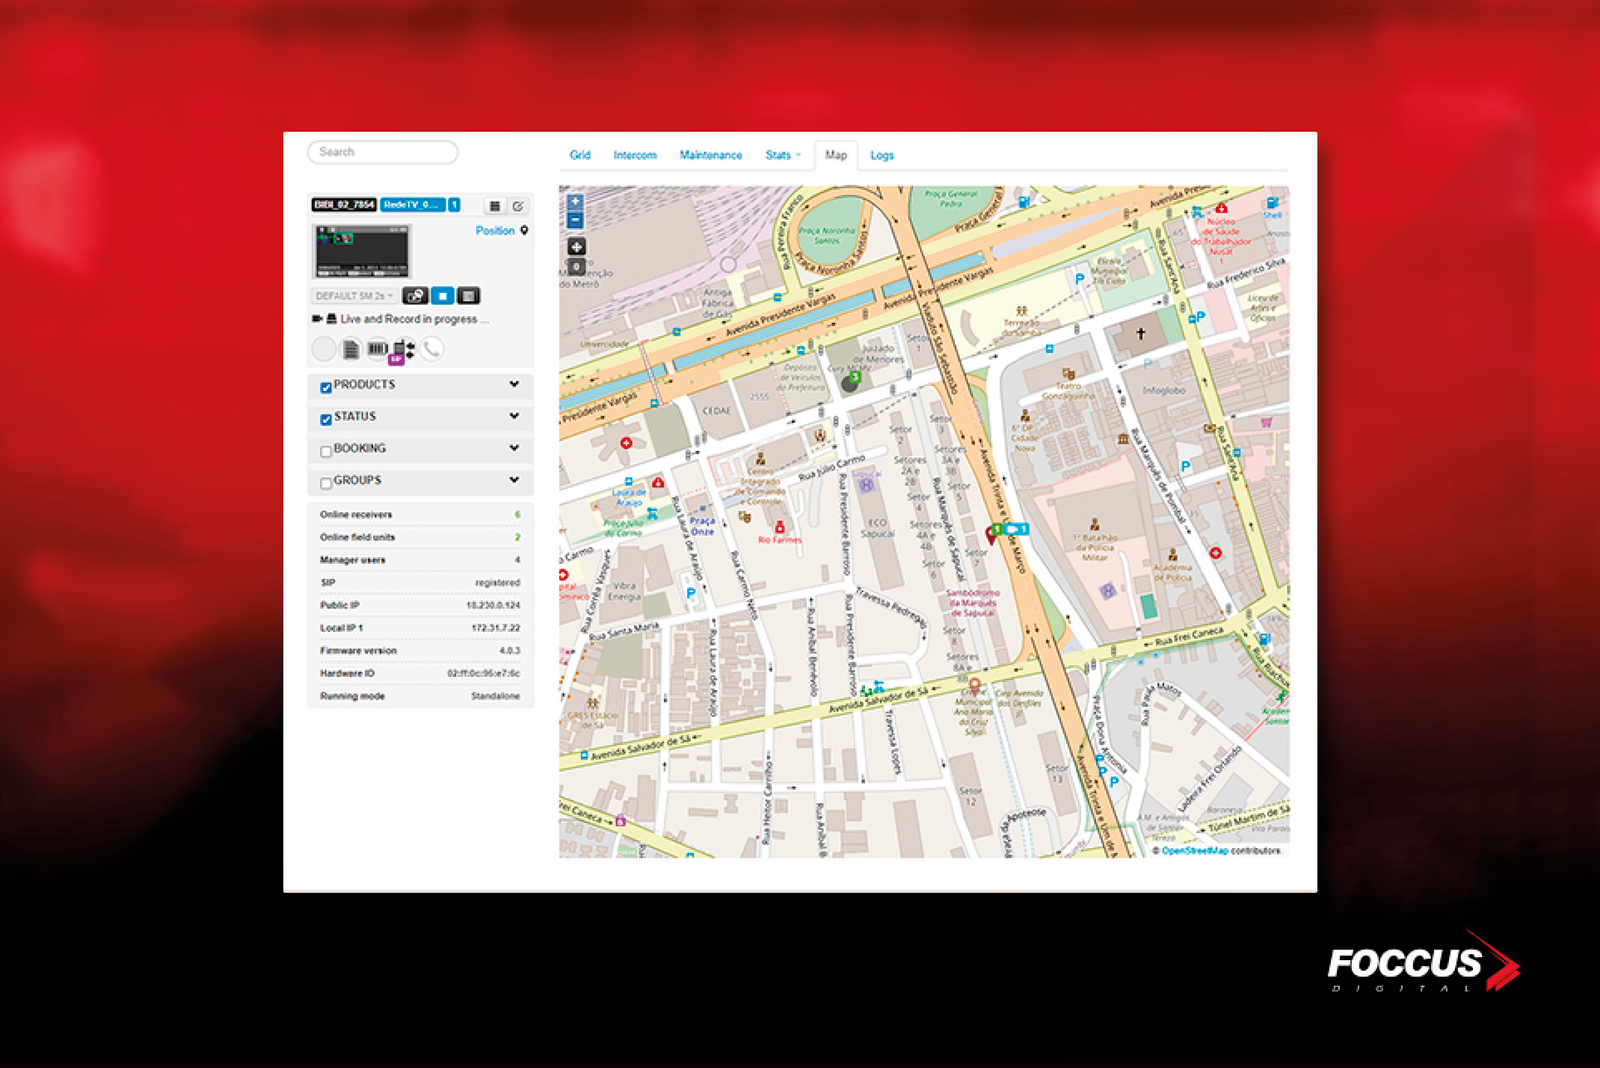Open the Maintenance tab
The height and width of the screenshot is (1068, 1600).
710,155
